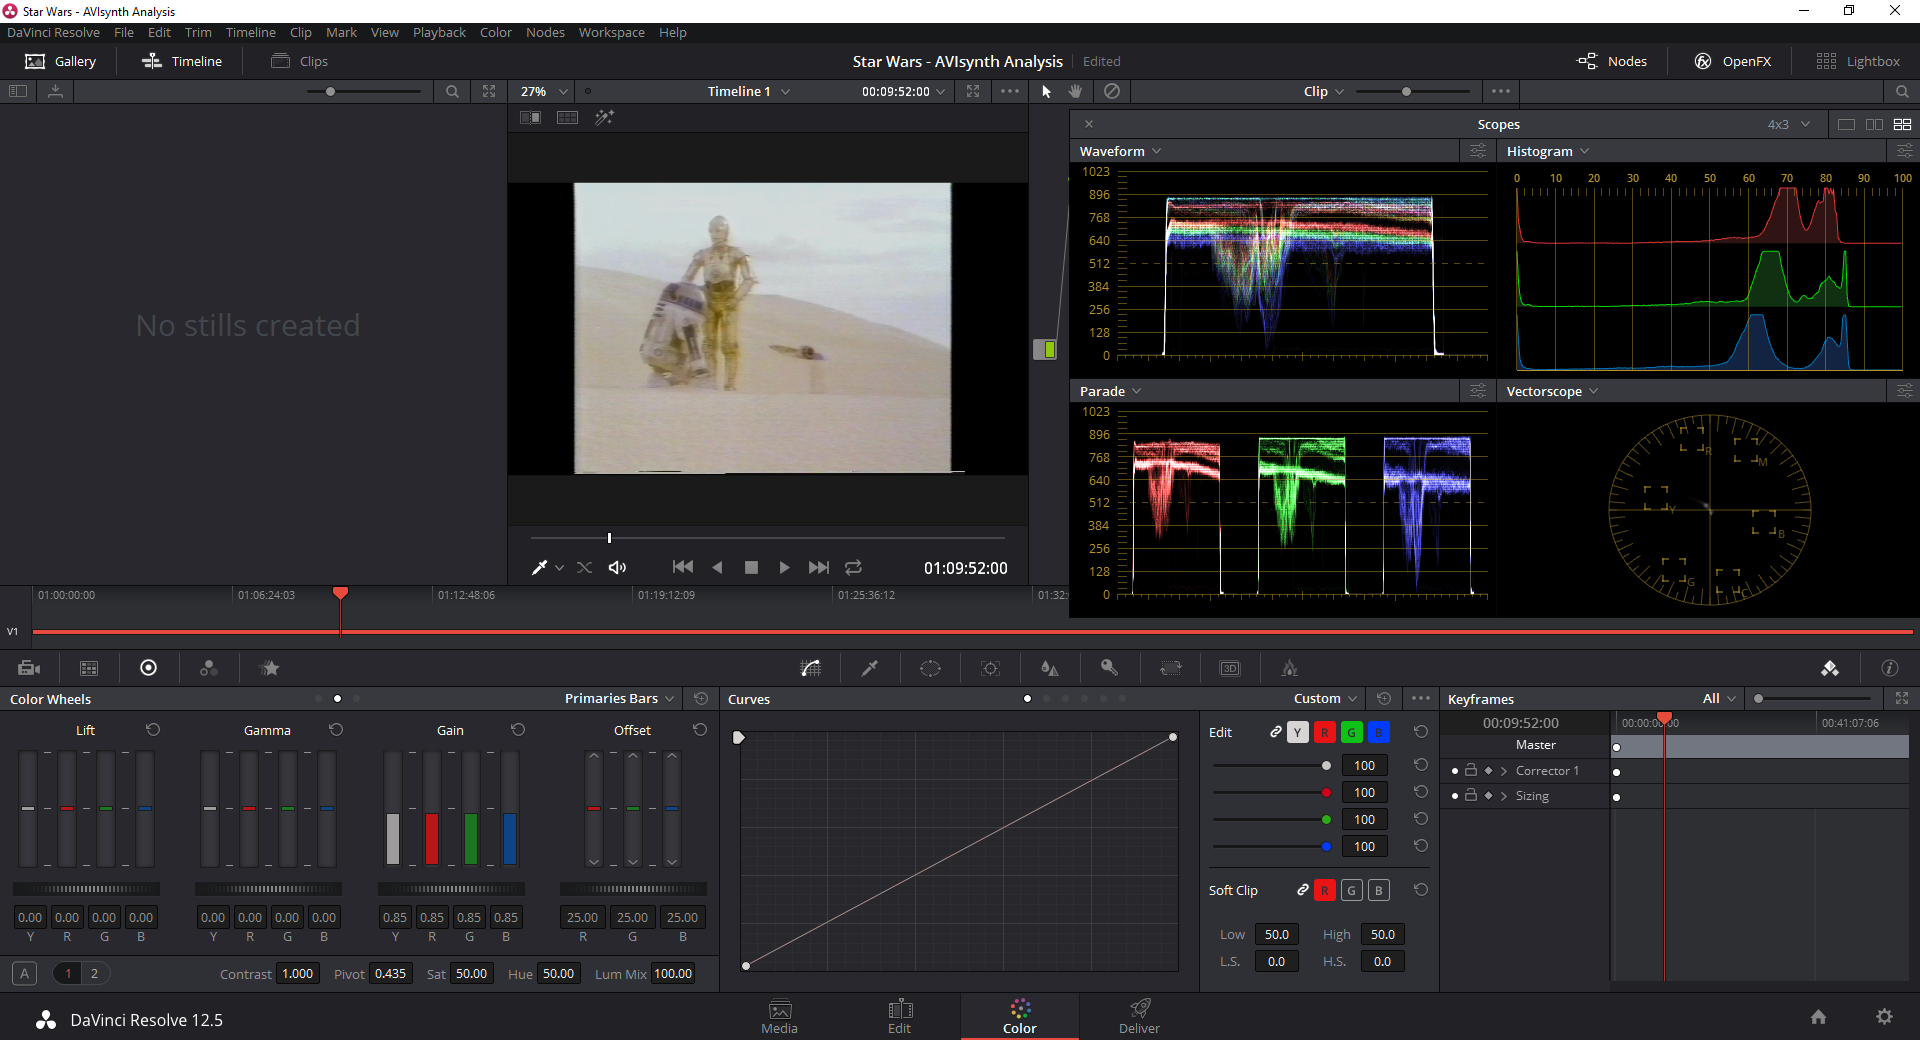Mute audio with the speaker icon
Viewport: 1920px width, 1040px height.
coord(617,567)
